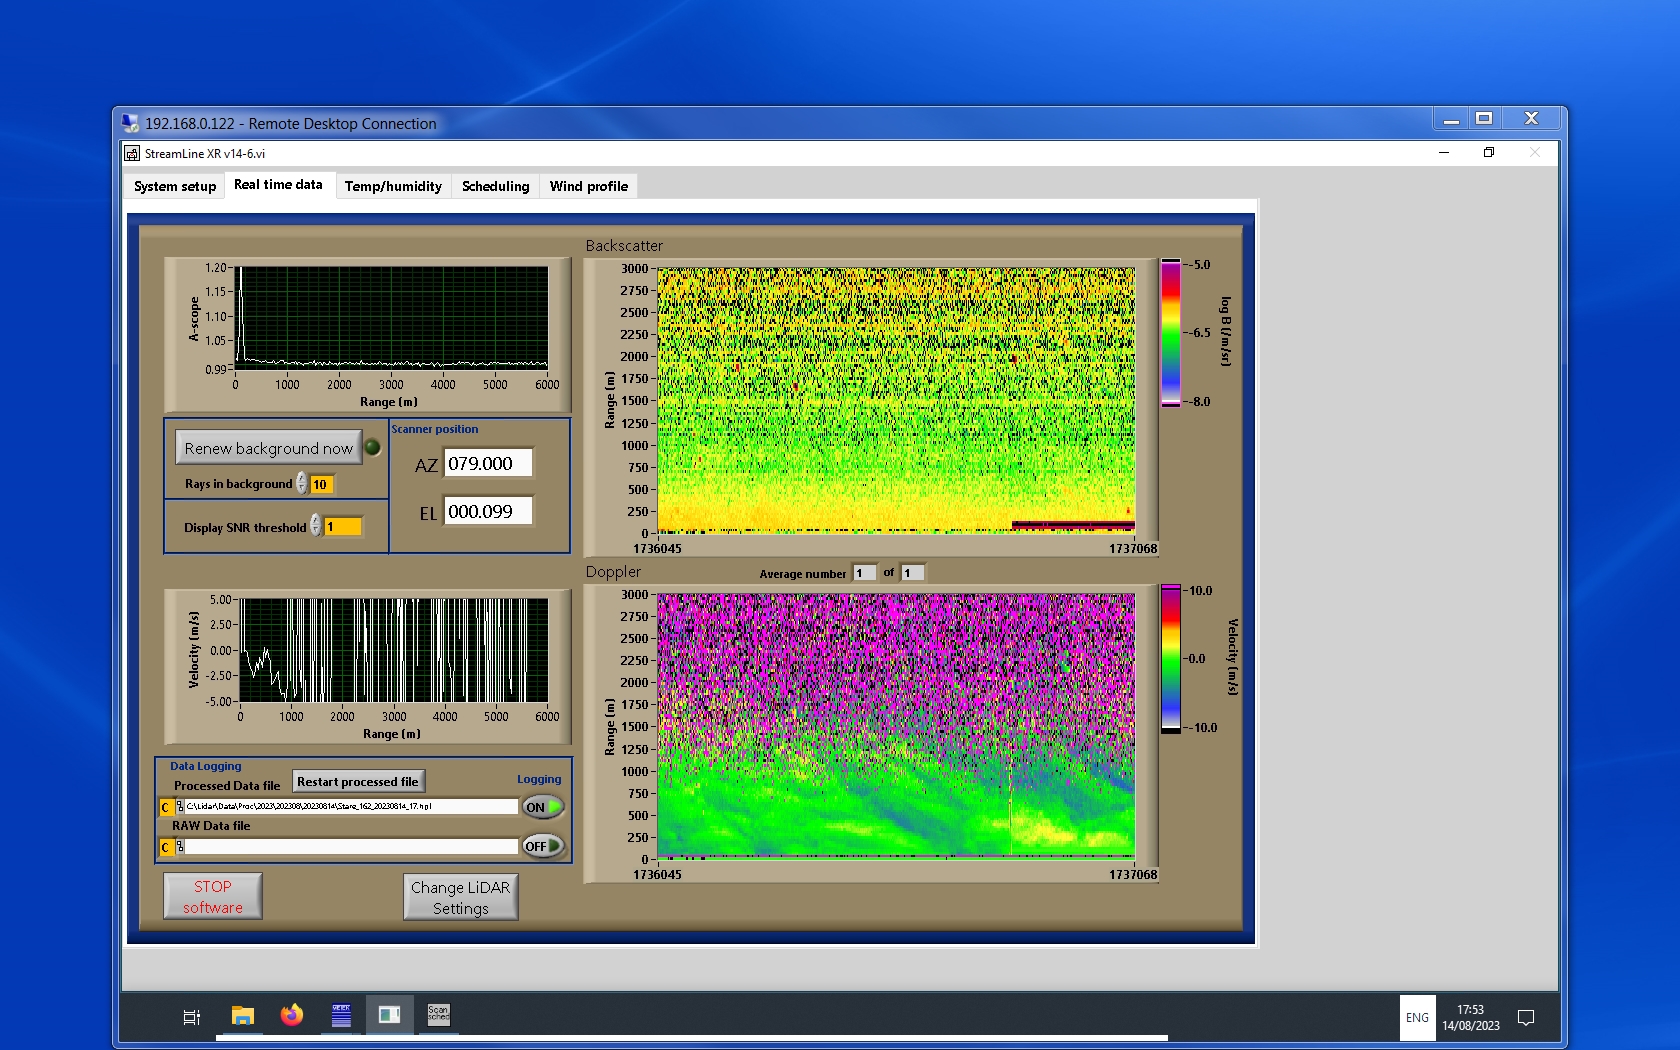
Task: Click the Rays in background stepper
Action: [302, 484]
